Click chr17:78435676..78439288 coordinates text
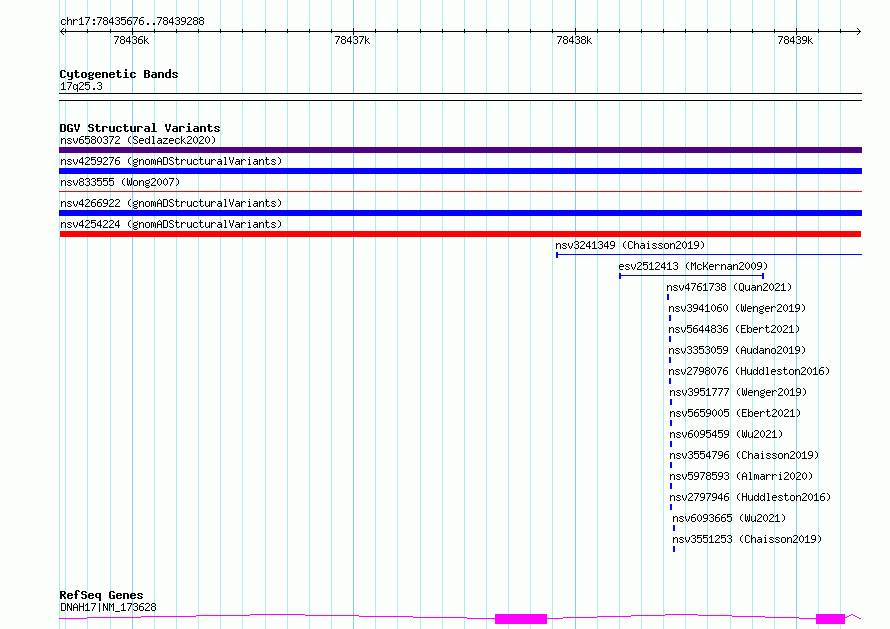The image size is (890, 629). tap(132, 22)
